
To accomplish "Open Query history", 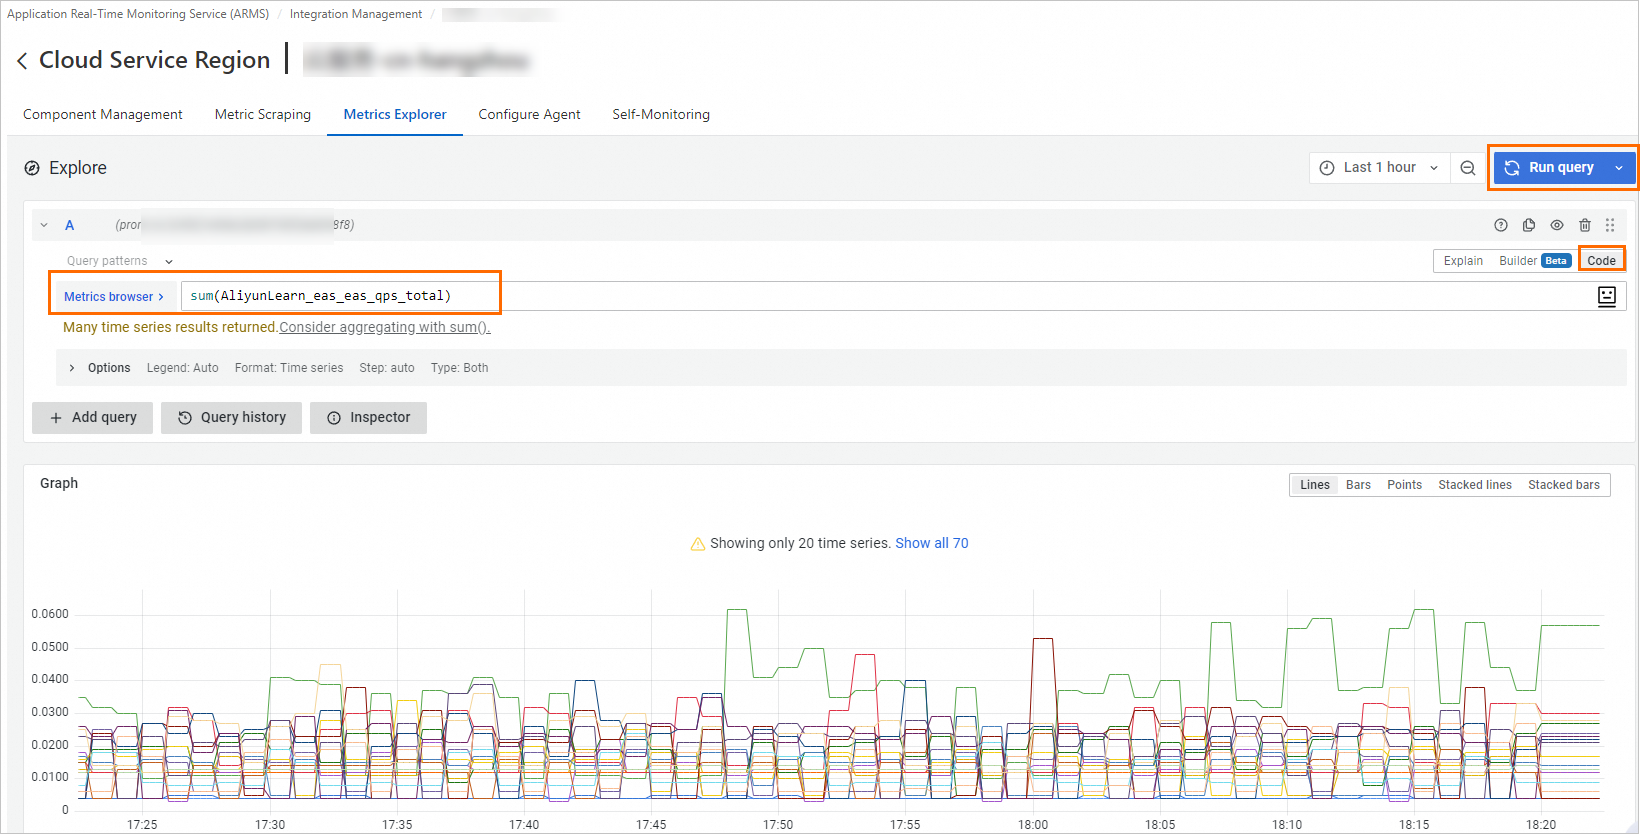I will point(232,418).
